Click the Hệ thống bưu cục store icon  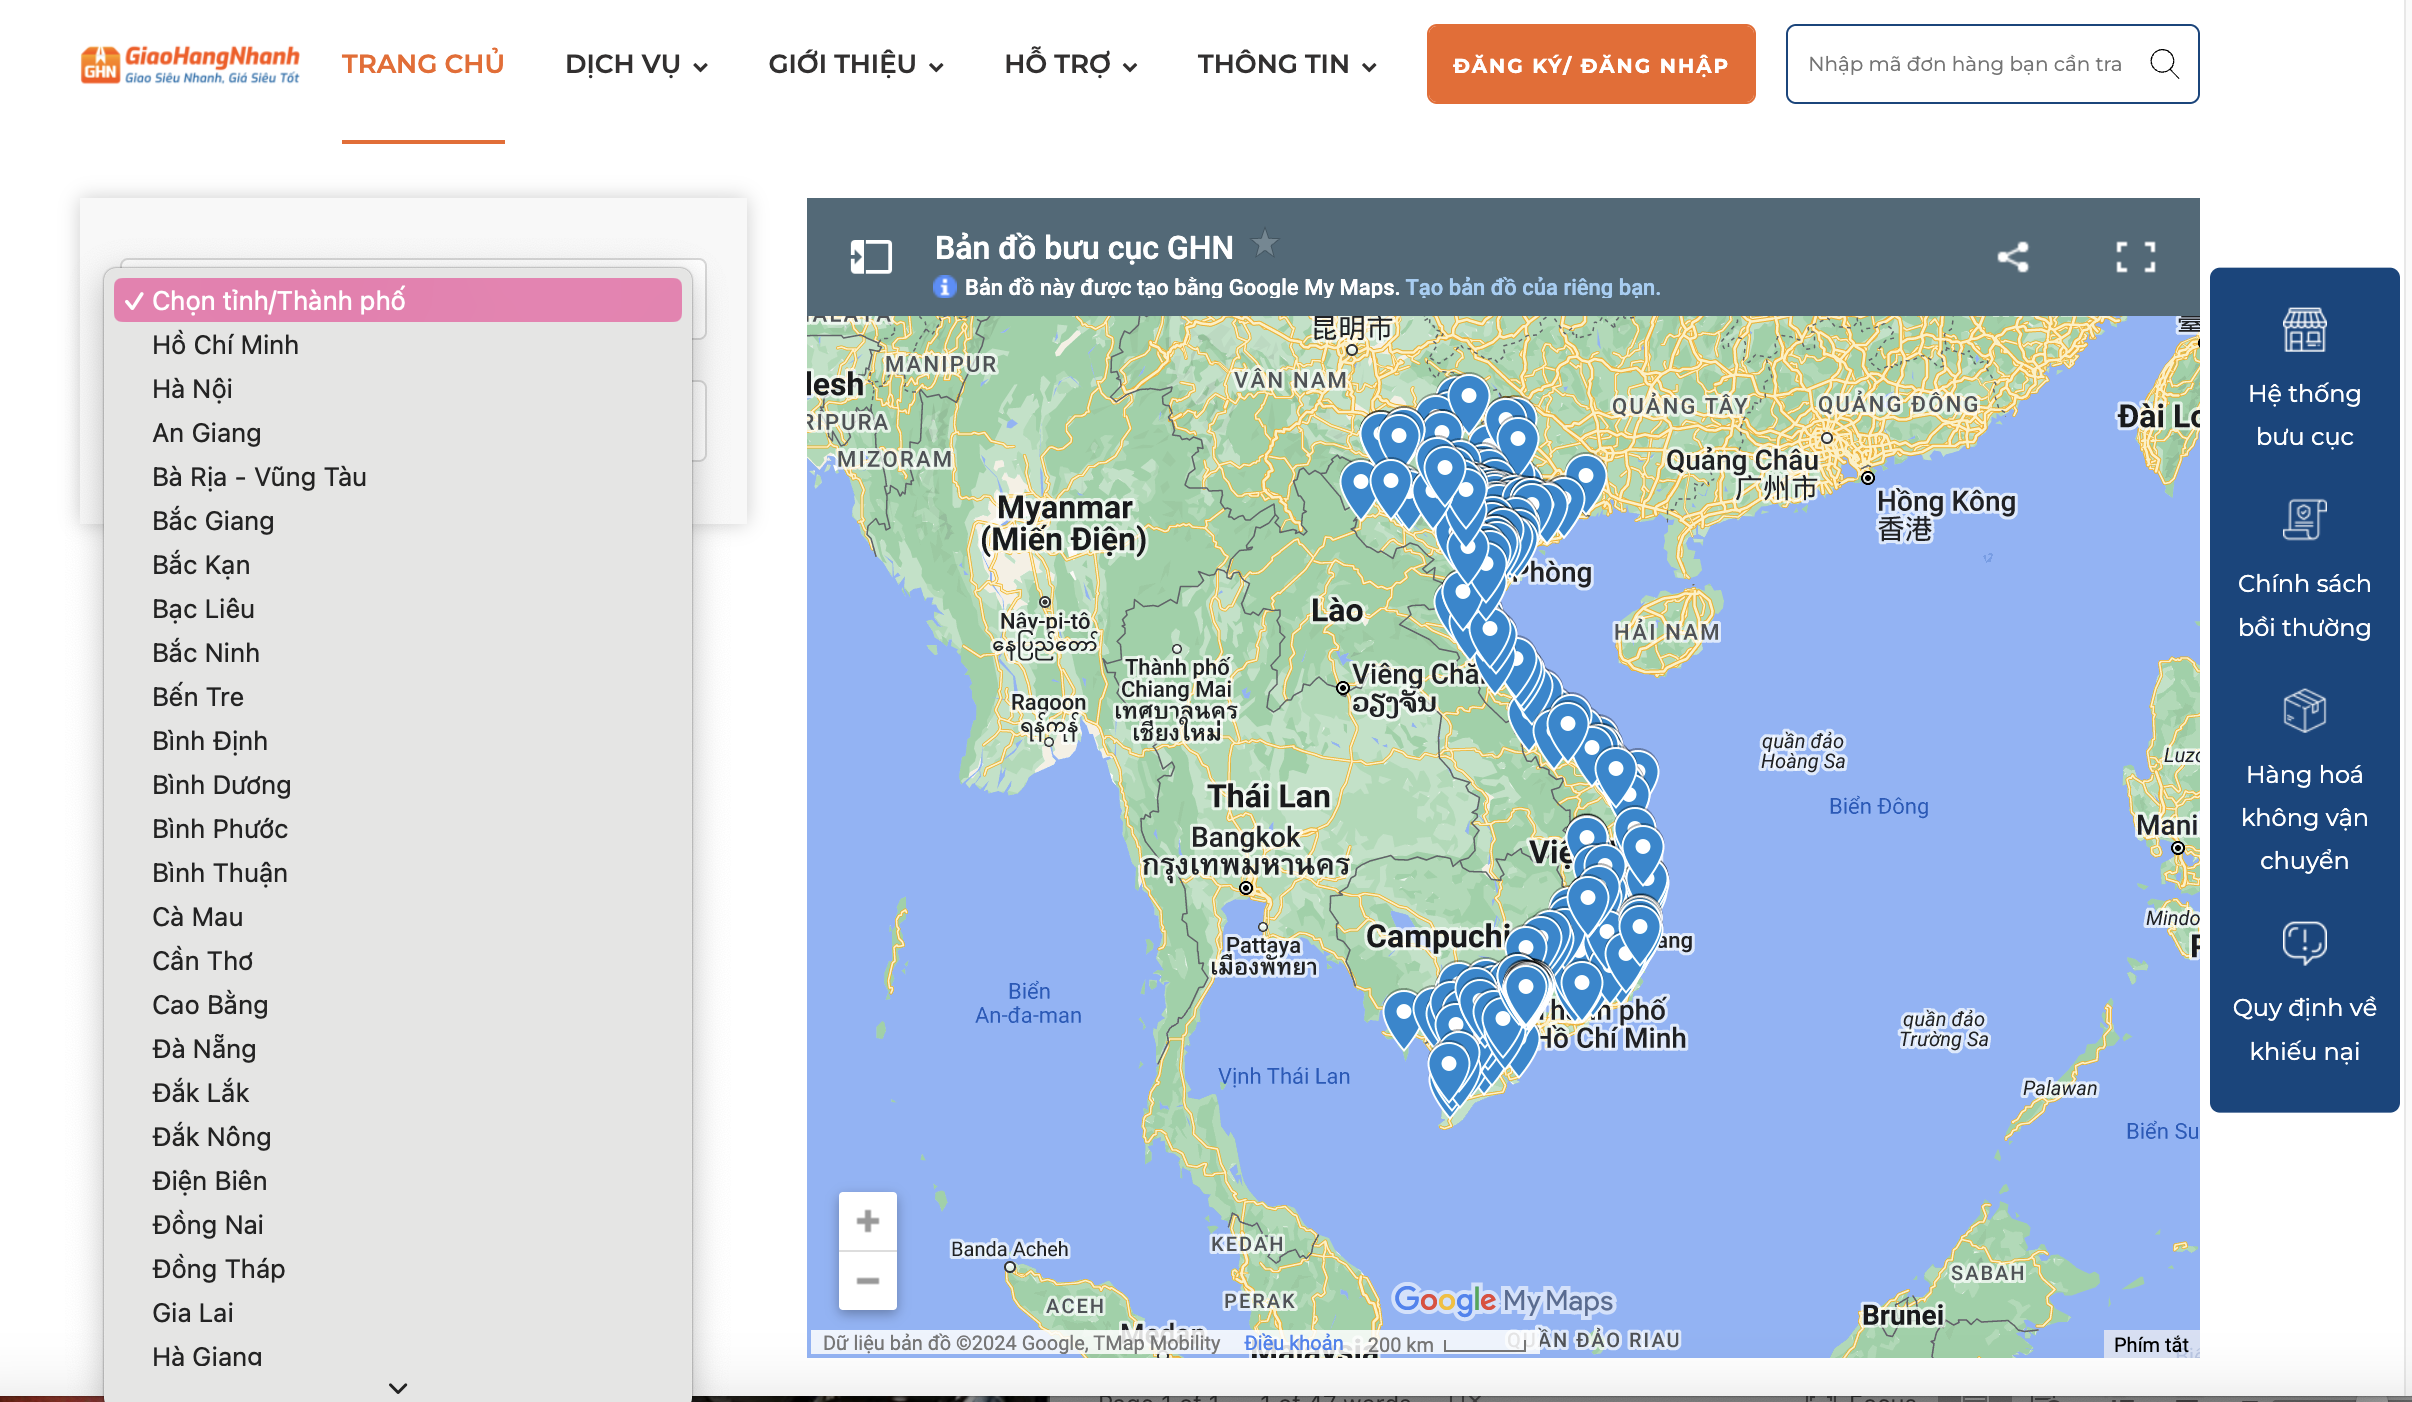click(2304, 330)
